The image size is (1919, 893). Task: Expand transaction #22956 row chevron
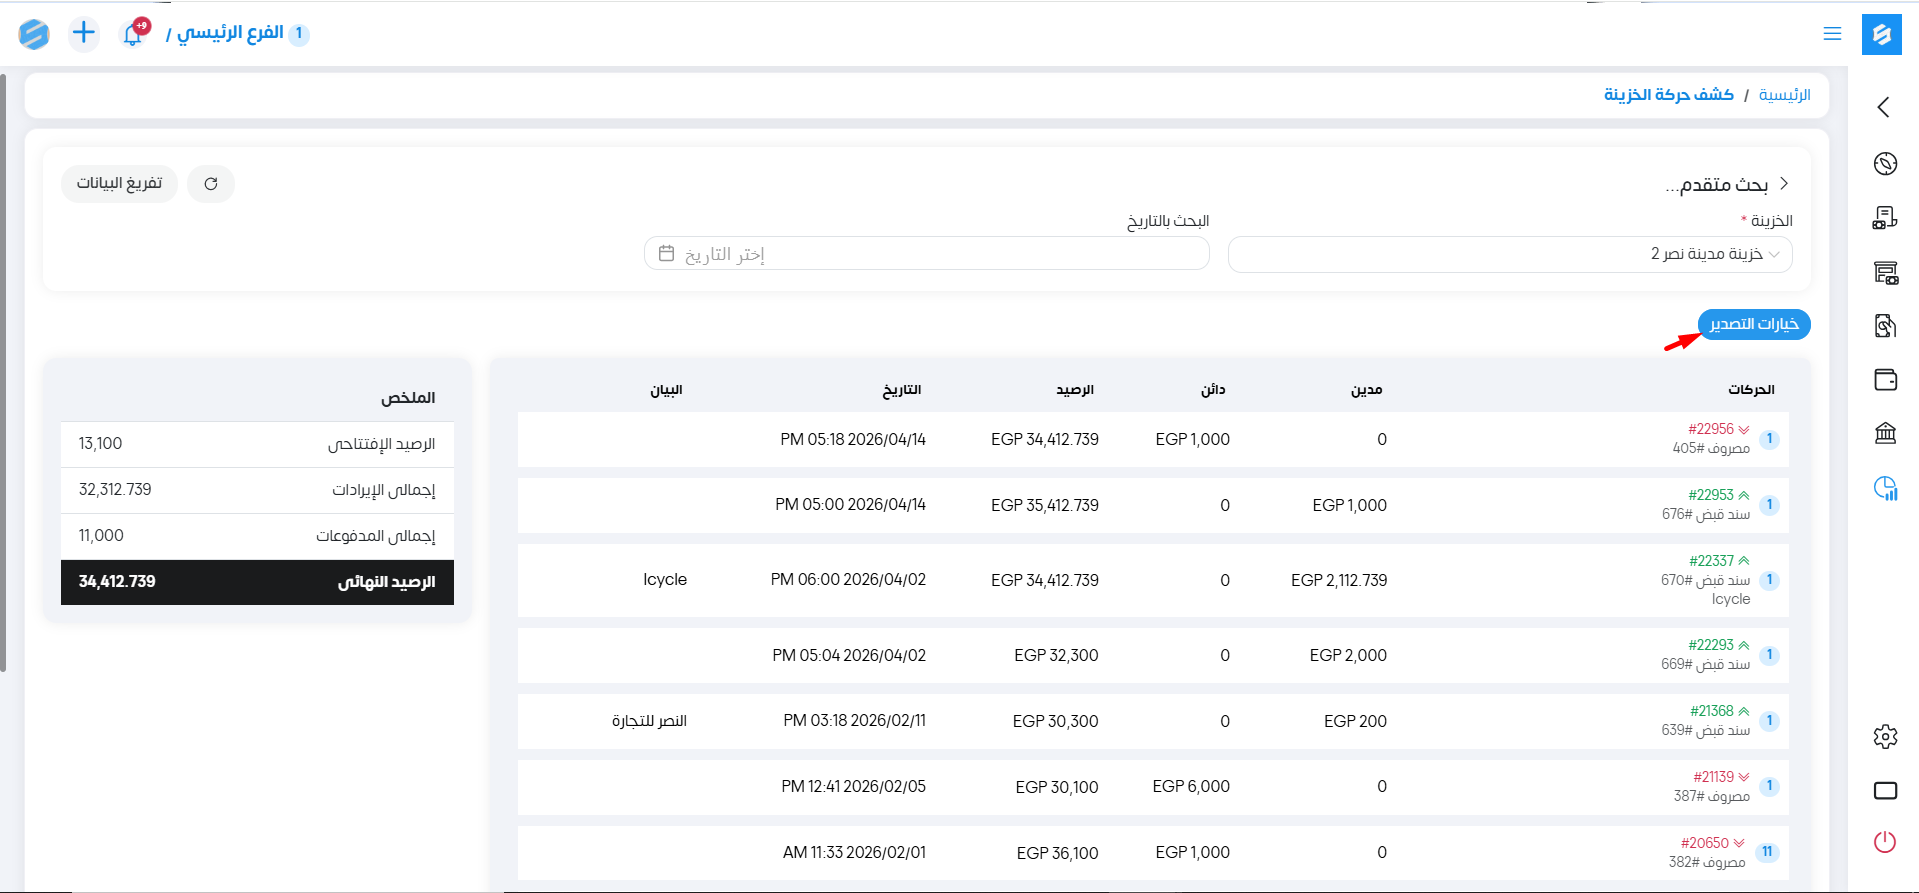[1744, 430]
